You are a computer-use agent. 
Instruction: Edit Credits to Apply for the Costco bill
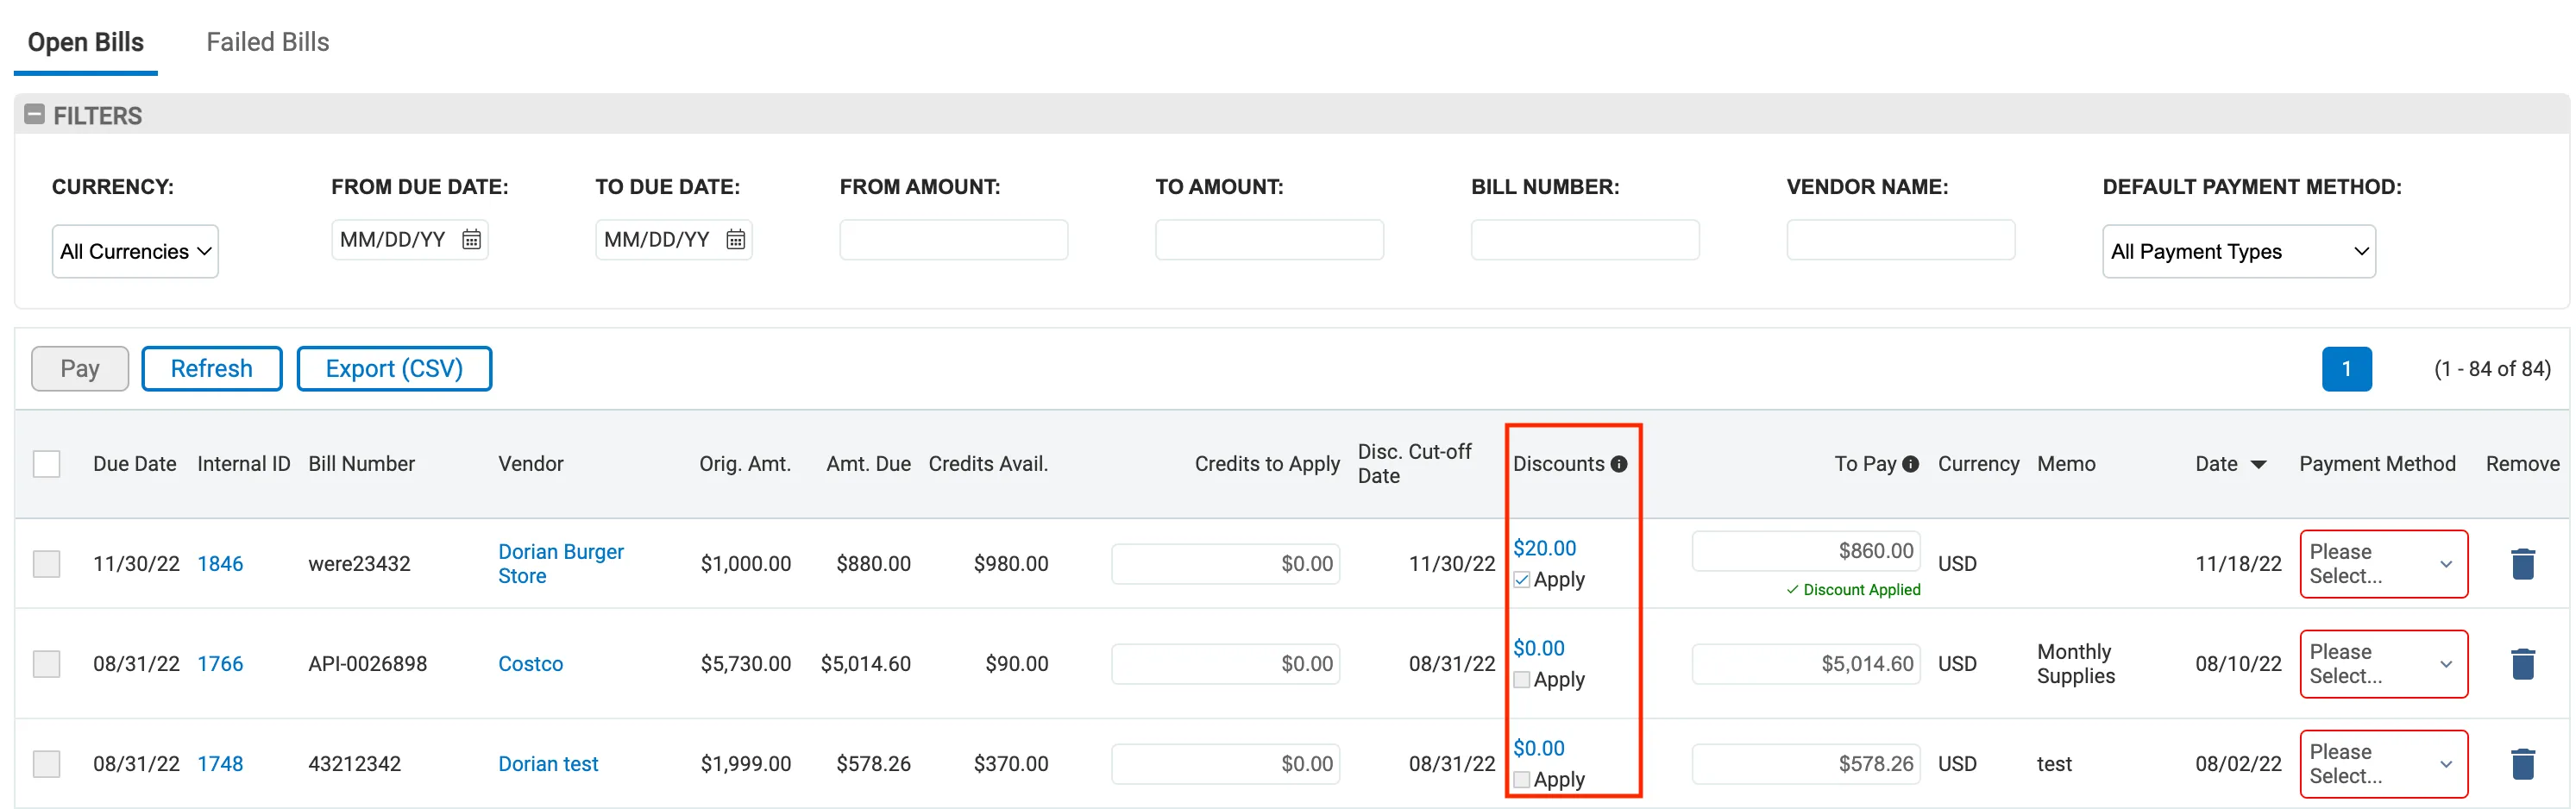click(1225, 664)
